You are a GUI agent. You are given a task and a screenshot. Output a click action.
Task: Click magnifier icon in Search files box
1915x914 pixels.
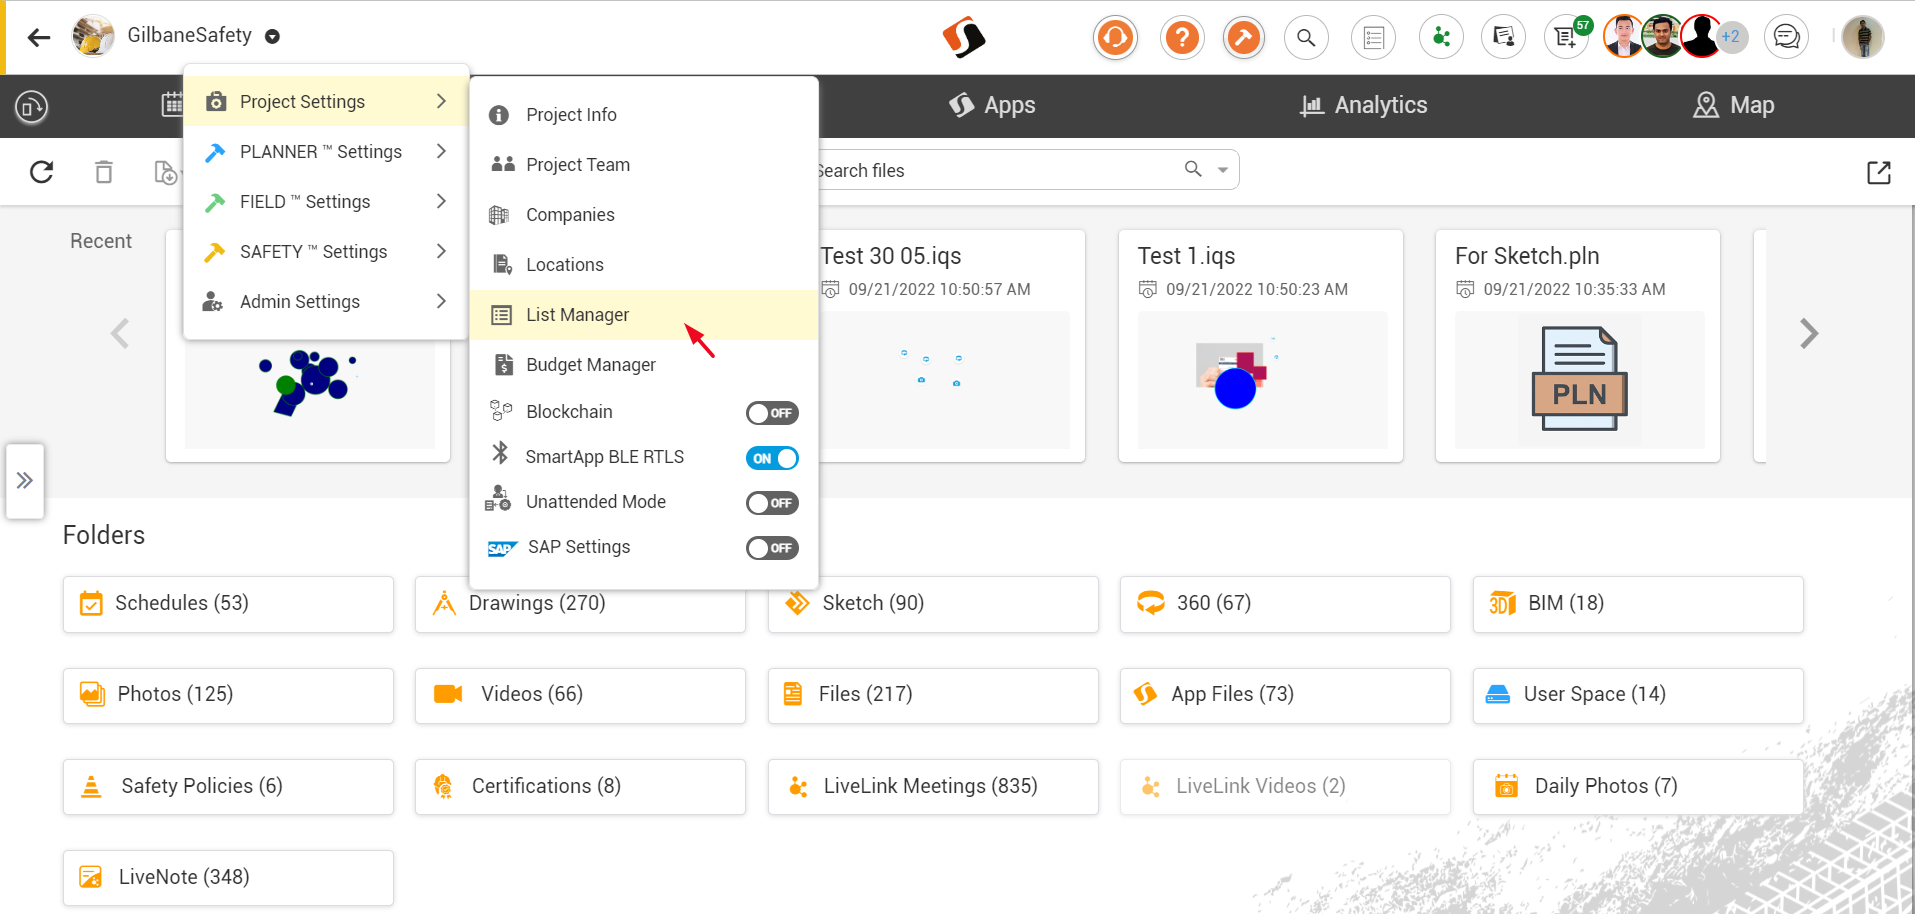1193,169
